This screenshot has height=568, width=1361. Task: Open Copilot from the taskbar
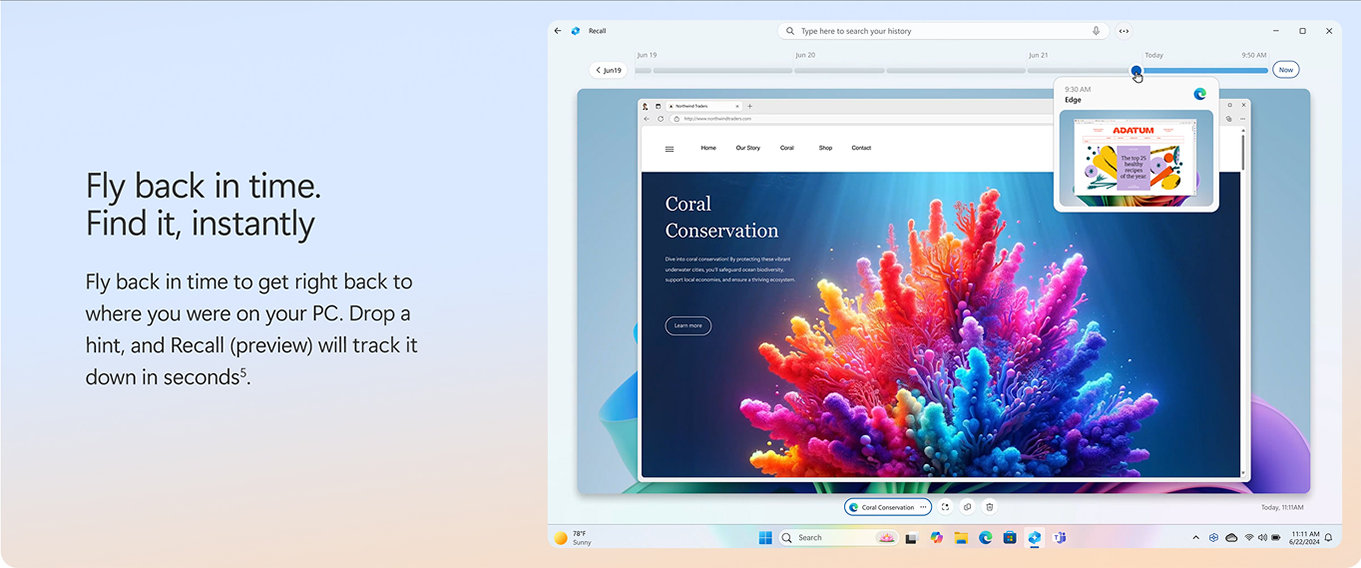tap(936, 538)
